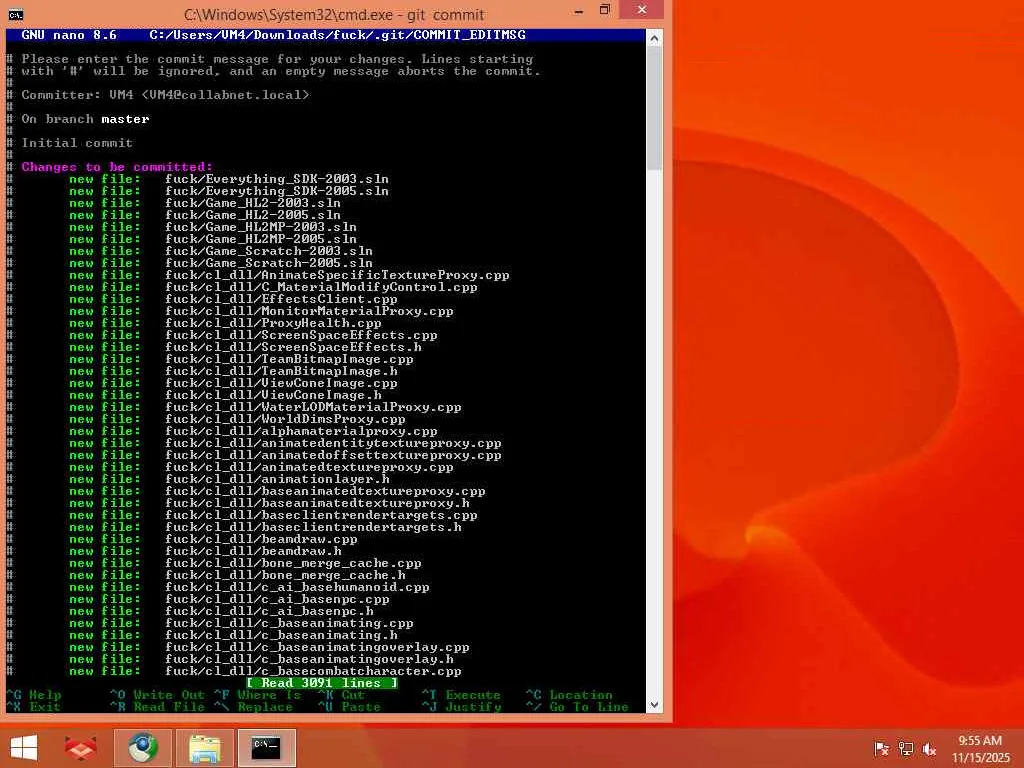
Task: Click the ^G Help shortcut label
Action: click(x=33, y=695)
